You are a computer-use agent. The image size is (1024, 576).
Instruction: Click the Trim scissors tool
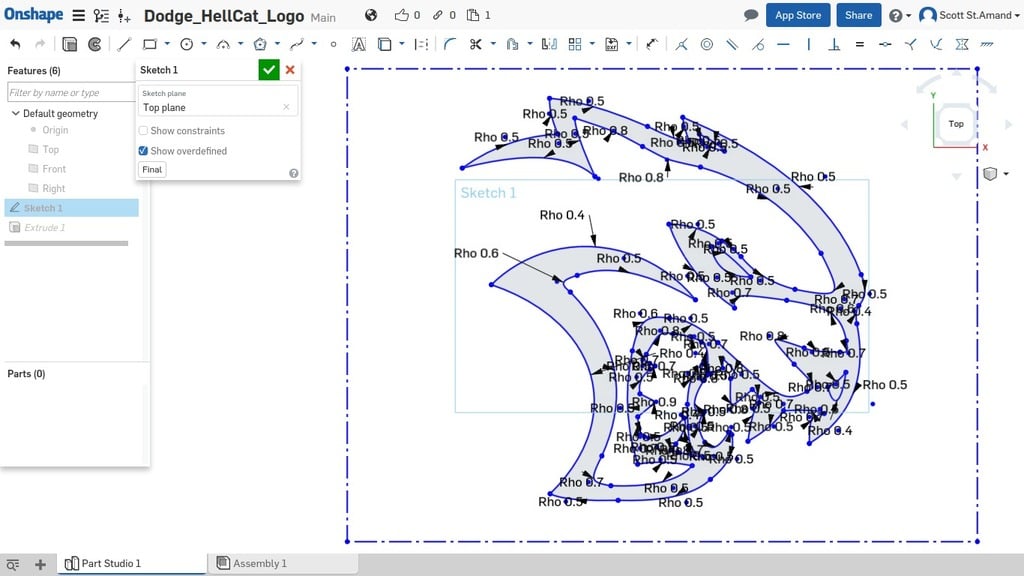[x=475, y=44]
